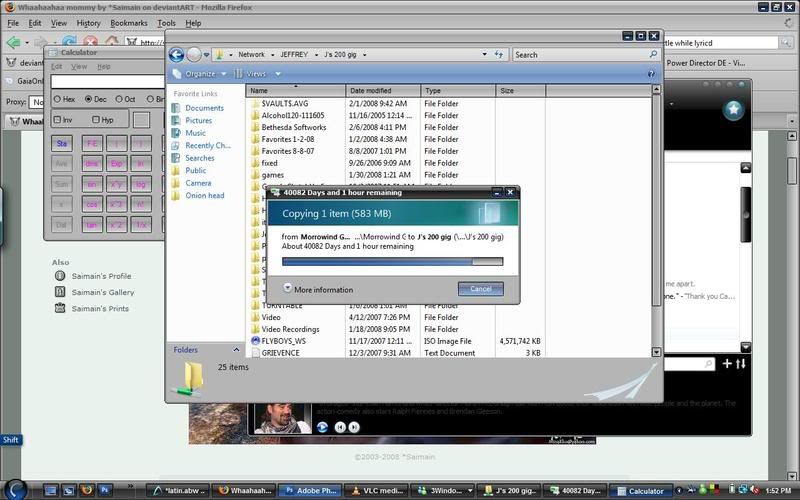Open Saimain's Prints link
Image resolution: width=800 pixels, height=500 pixels.
[100, 309]
